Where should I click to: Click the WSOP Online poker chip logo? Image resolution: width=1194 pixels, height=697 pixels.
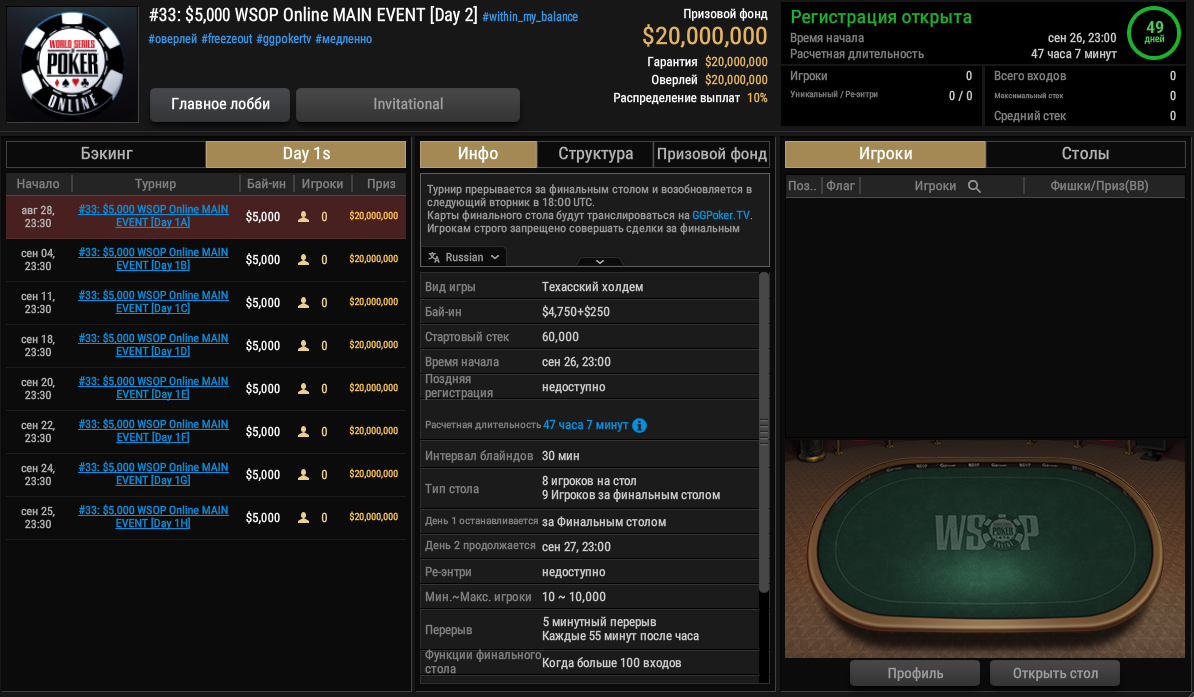pyautogui.click(x=72, y=64)
